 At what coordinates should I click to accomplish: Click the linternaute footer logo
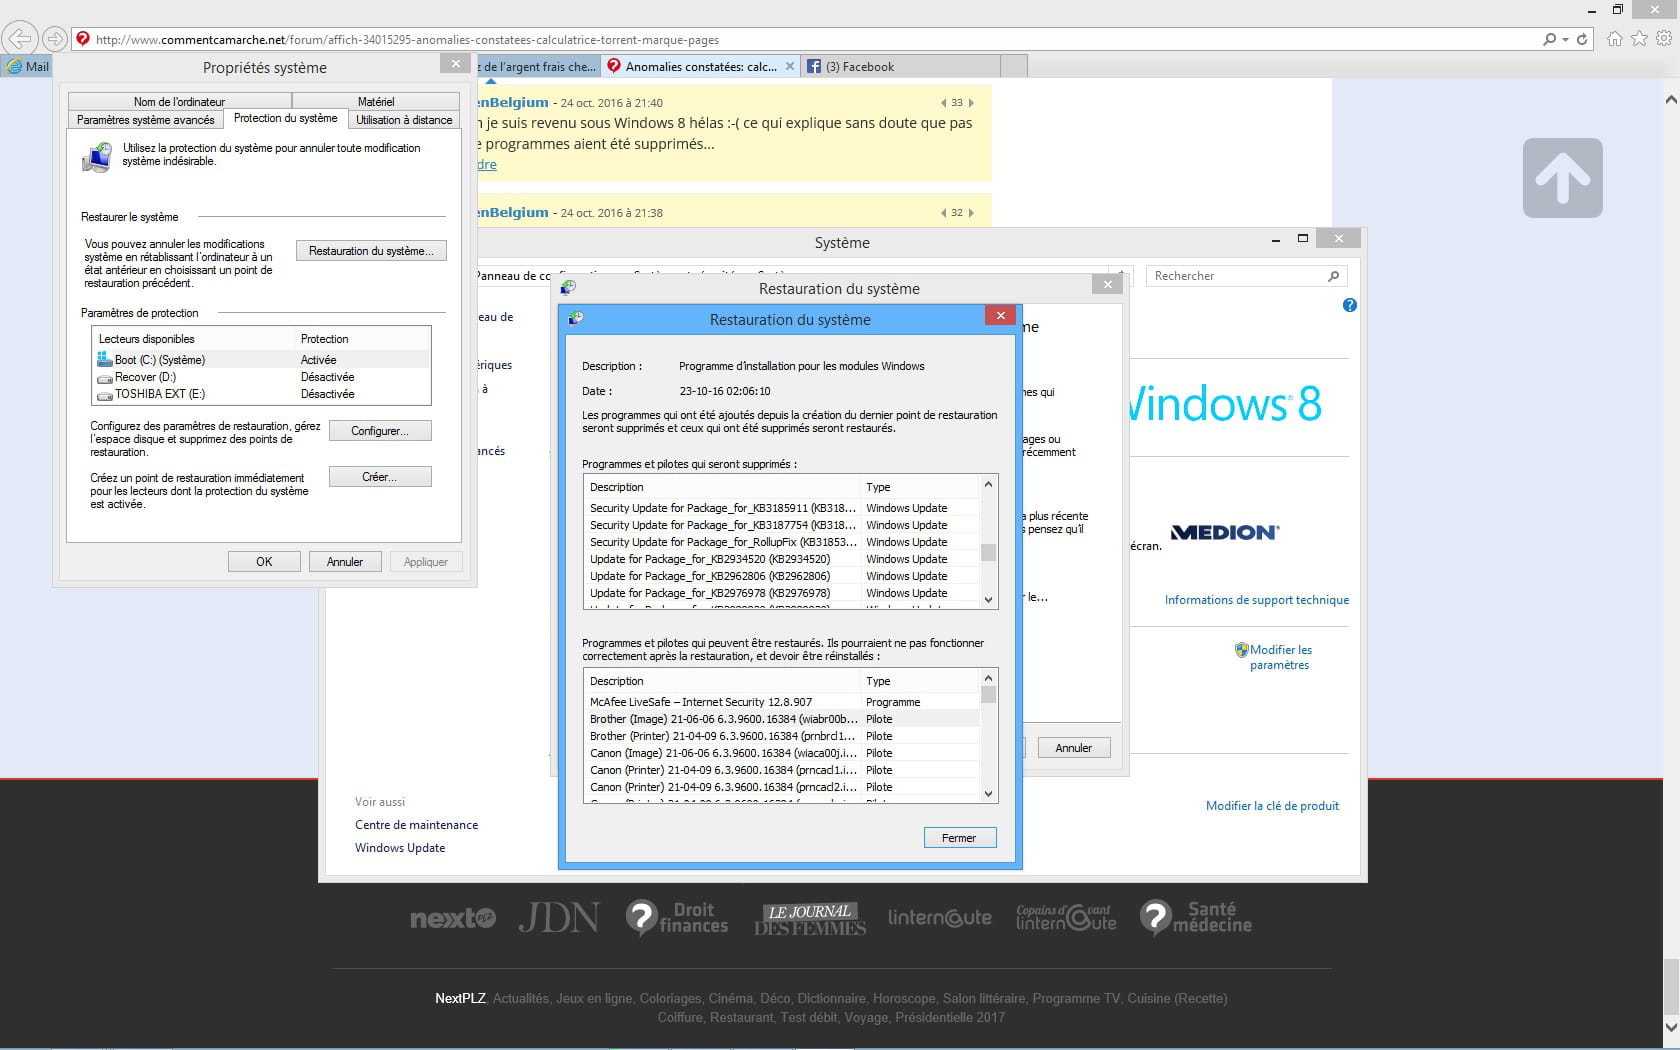pyautogui.click(x=940, y=918)
